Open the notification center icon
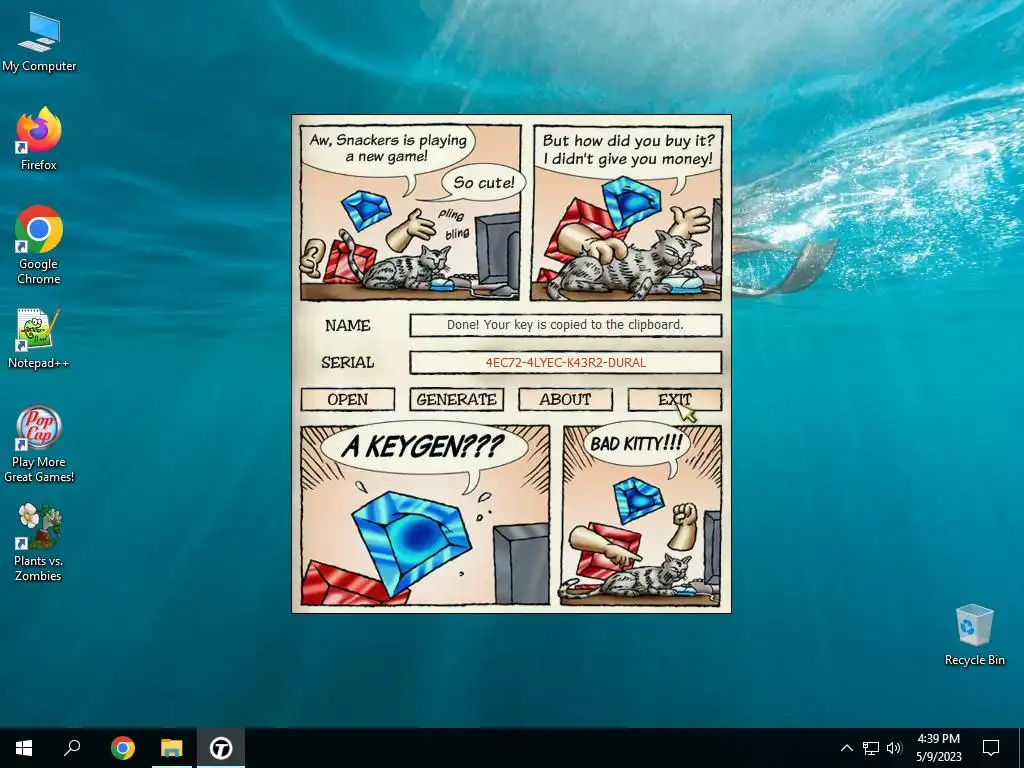 [x=991, y=748]
